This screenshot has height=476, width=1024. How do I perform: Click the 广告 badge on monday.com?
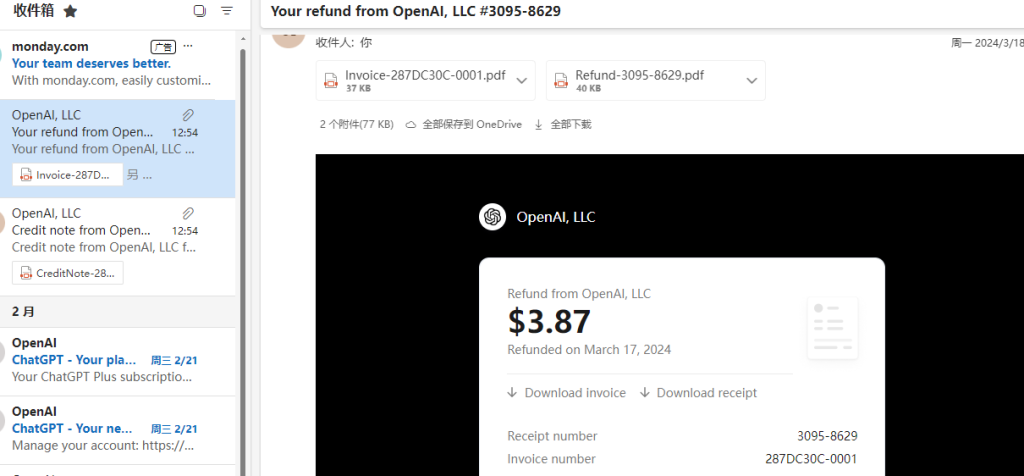coord(163,46)
